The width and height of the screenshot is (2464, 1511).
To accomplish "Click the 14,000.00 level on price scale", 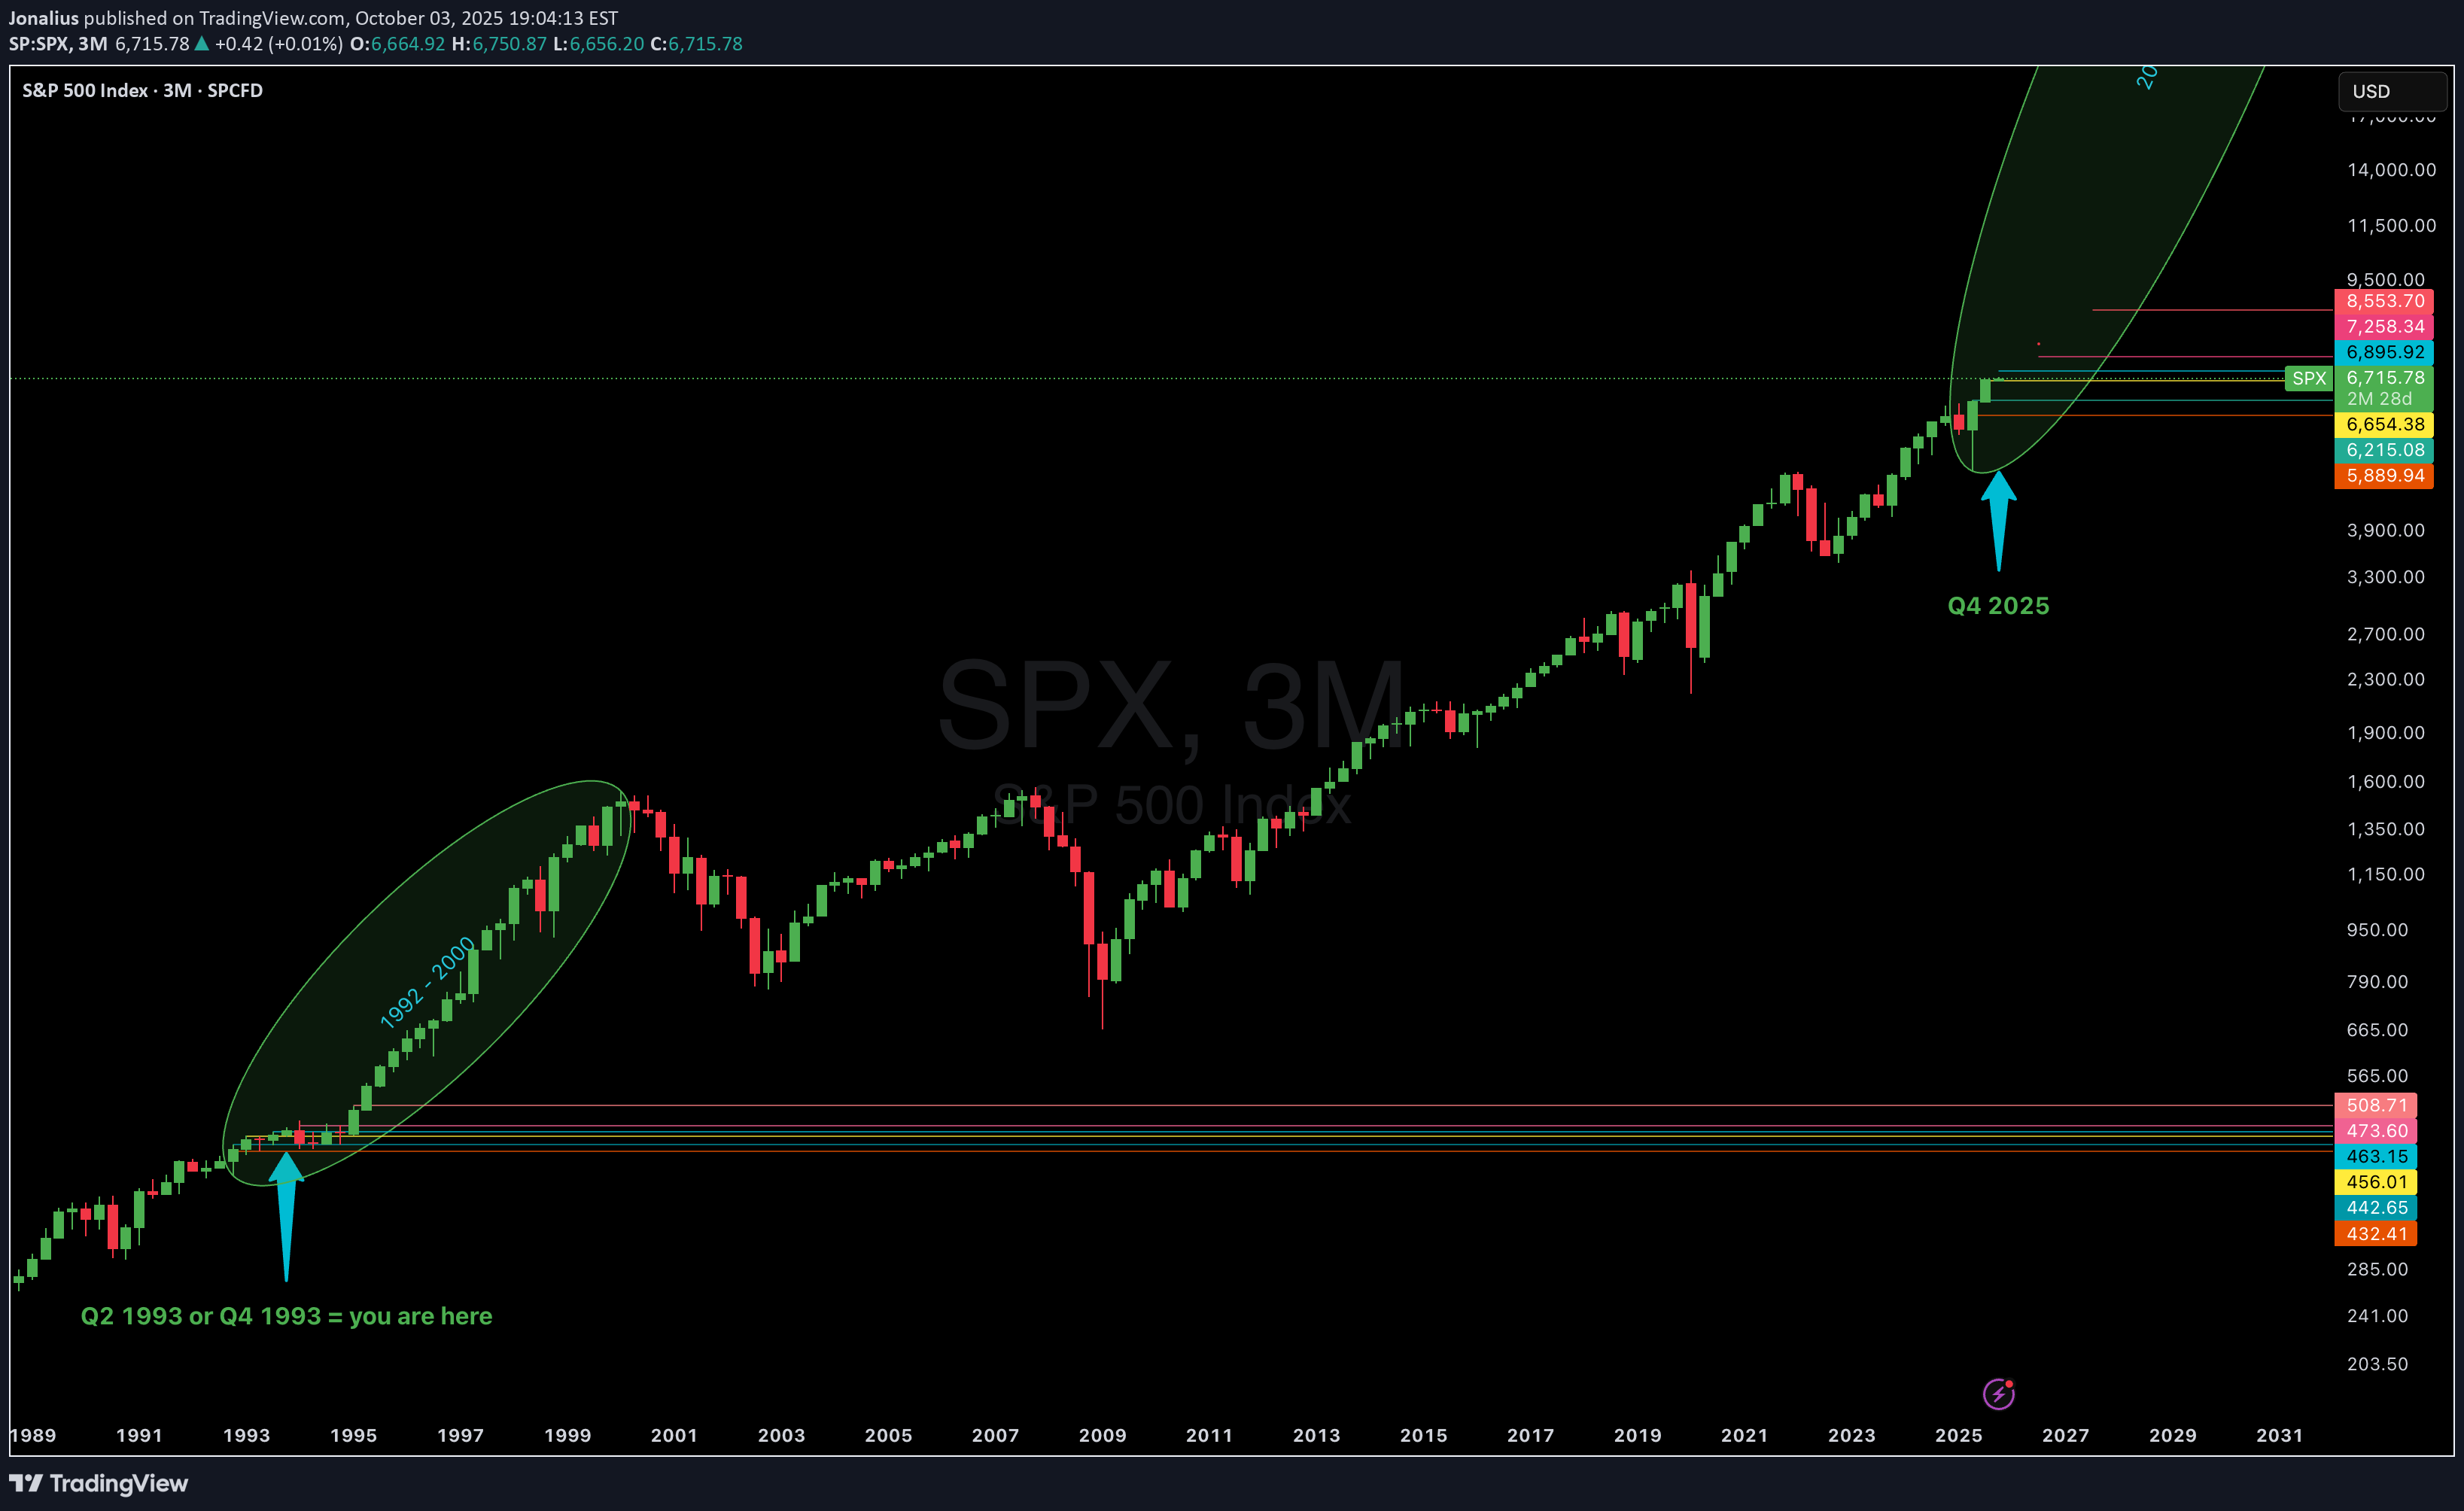I will [2391, 170].
